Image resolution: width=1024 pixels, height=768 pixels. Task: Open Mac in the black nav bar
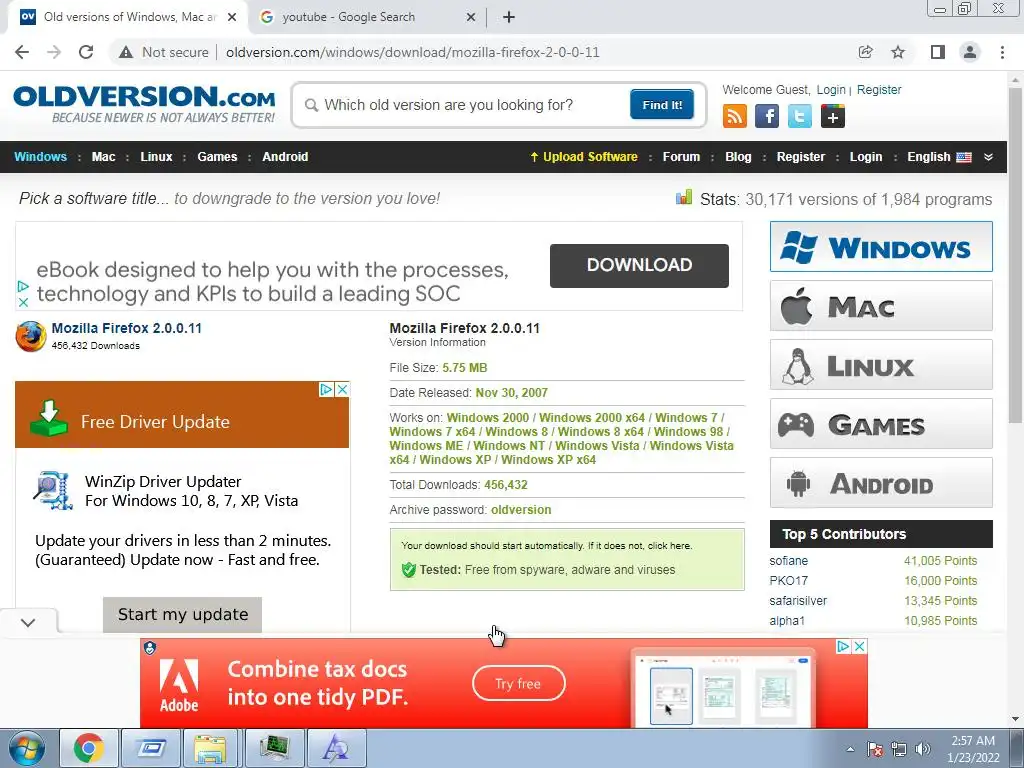pos(103,157)
